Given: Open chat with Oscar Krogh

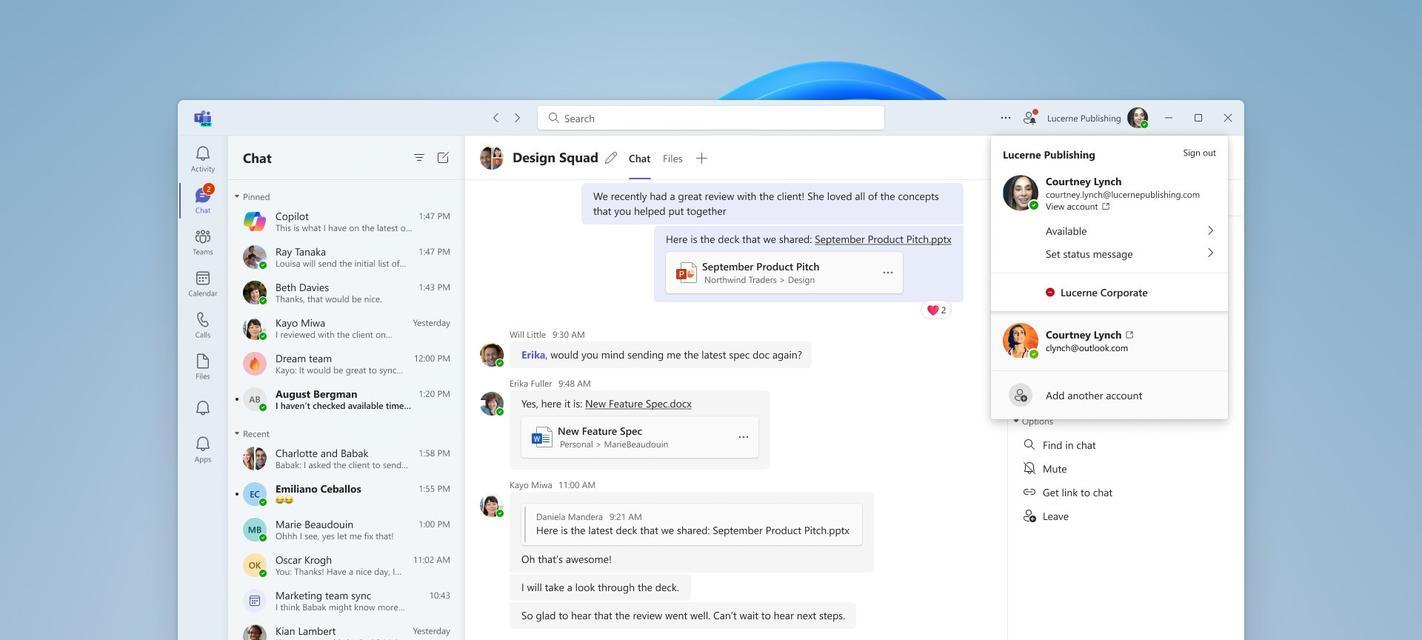Looking at the screenshot, I should 345,566.
